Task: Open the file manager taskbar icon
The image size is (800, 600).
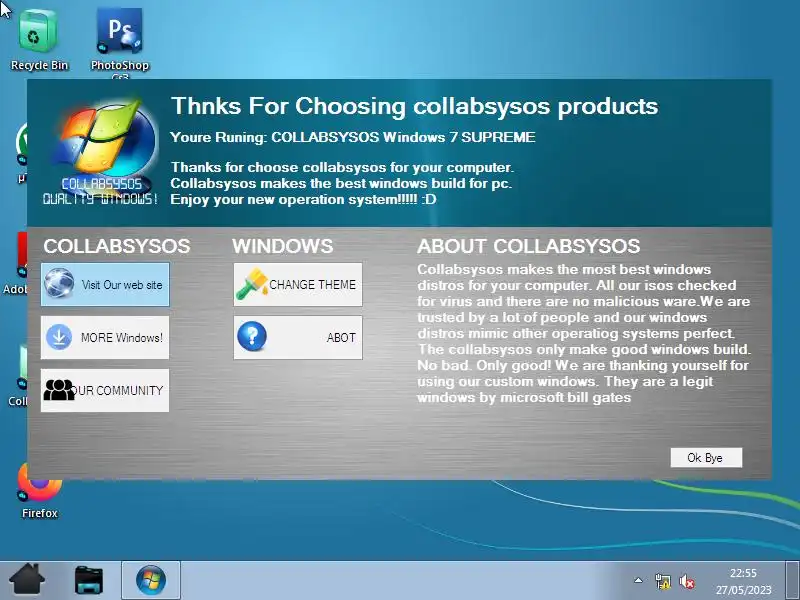Action: click(89, 580)
